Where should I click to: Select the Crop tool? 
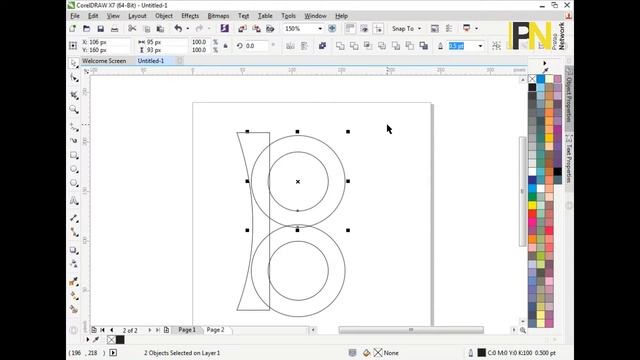click(74, 95)
